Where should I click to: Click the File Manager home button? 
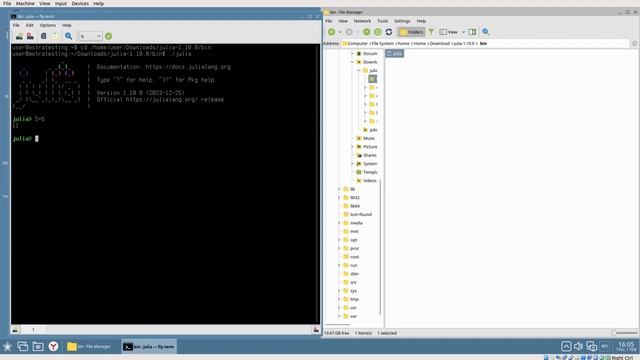(x=378, y=32)
